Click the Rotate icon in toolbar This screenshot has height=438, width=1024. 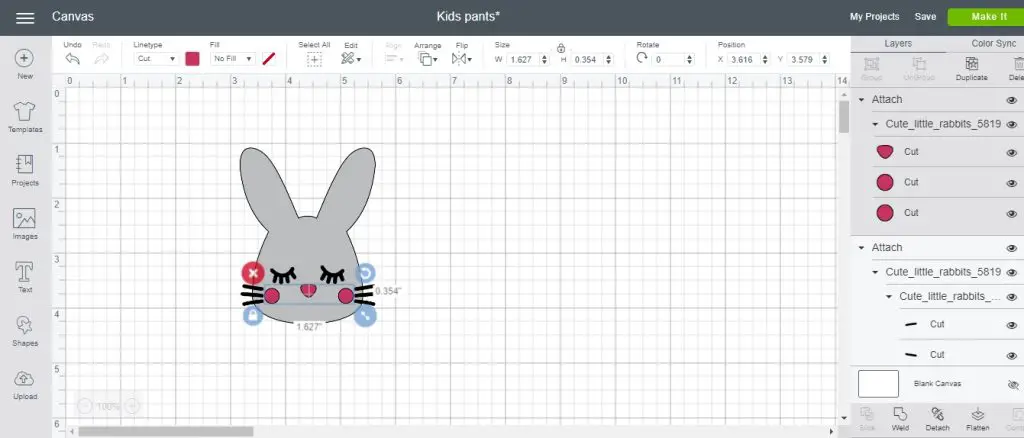(x=642, y=58)
